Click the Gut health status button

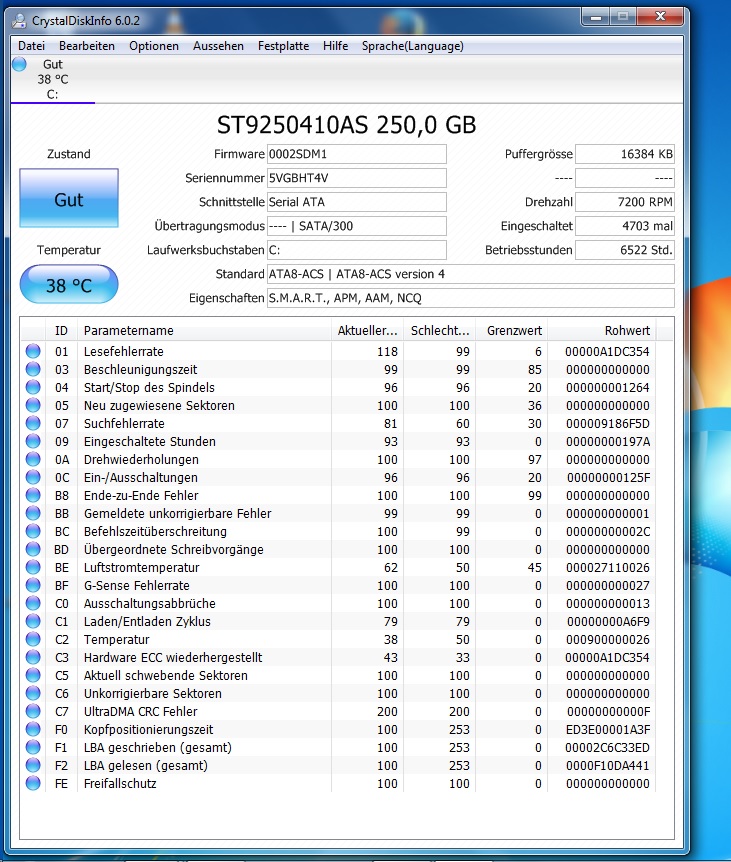[69, 198]
